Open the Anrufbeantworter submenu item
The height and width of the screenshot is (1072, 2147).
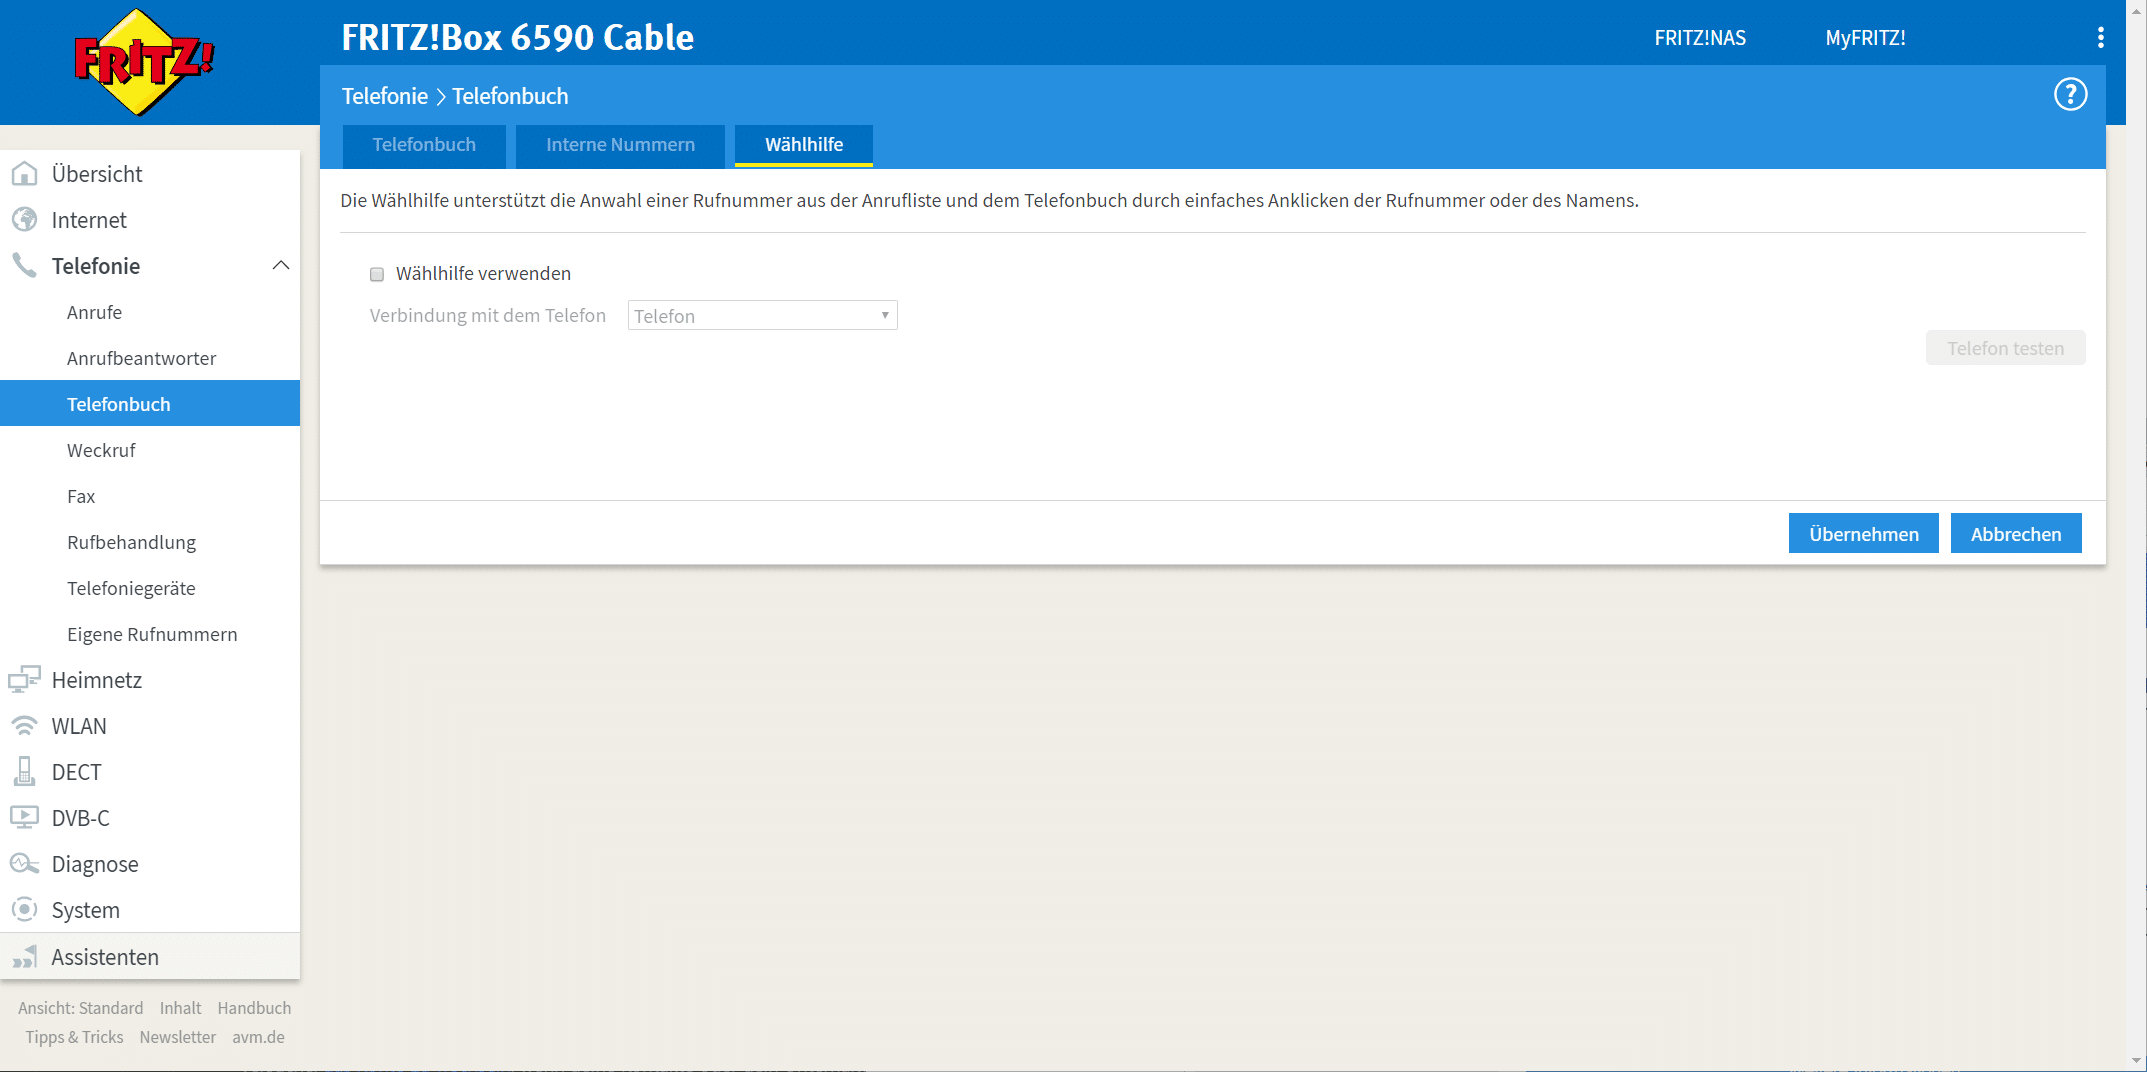pyautogui.click(x=141, y=358)
